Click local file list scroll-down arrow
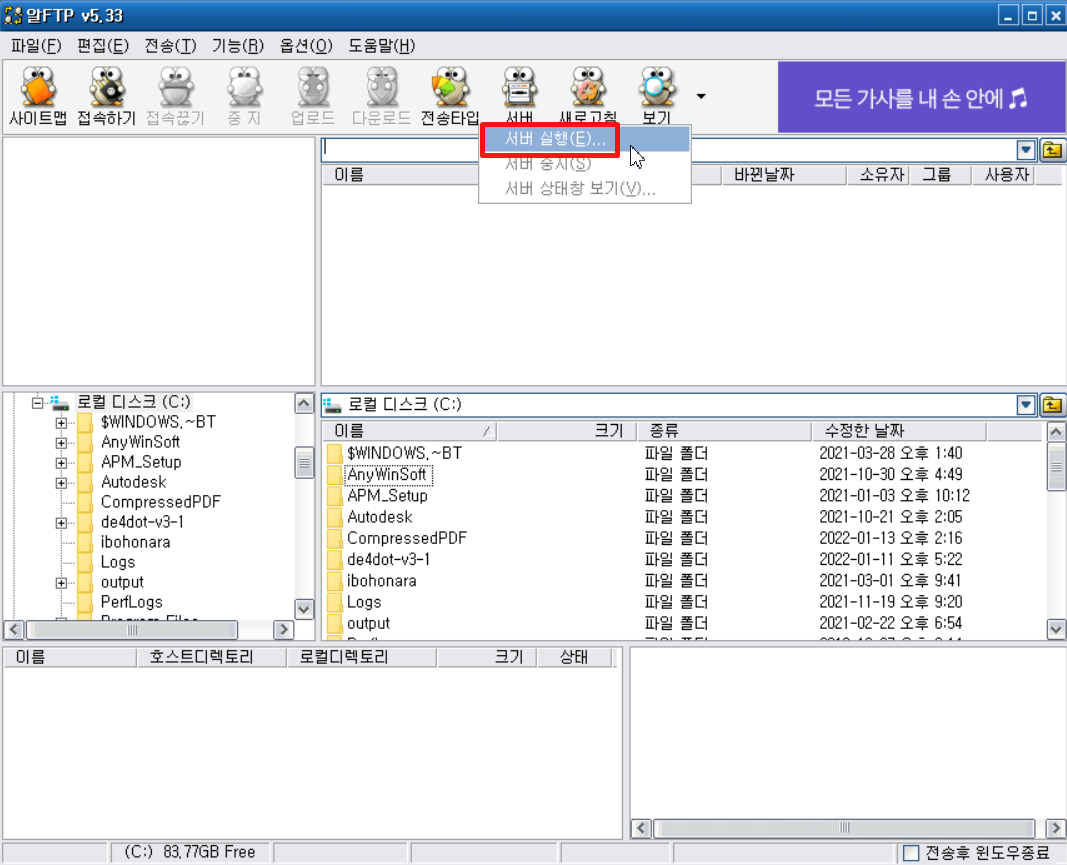Image resolution: width=1067 pixels, height=865 pixels. click(x=1056, y=629)
